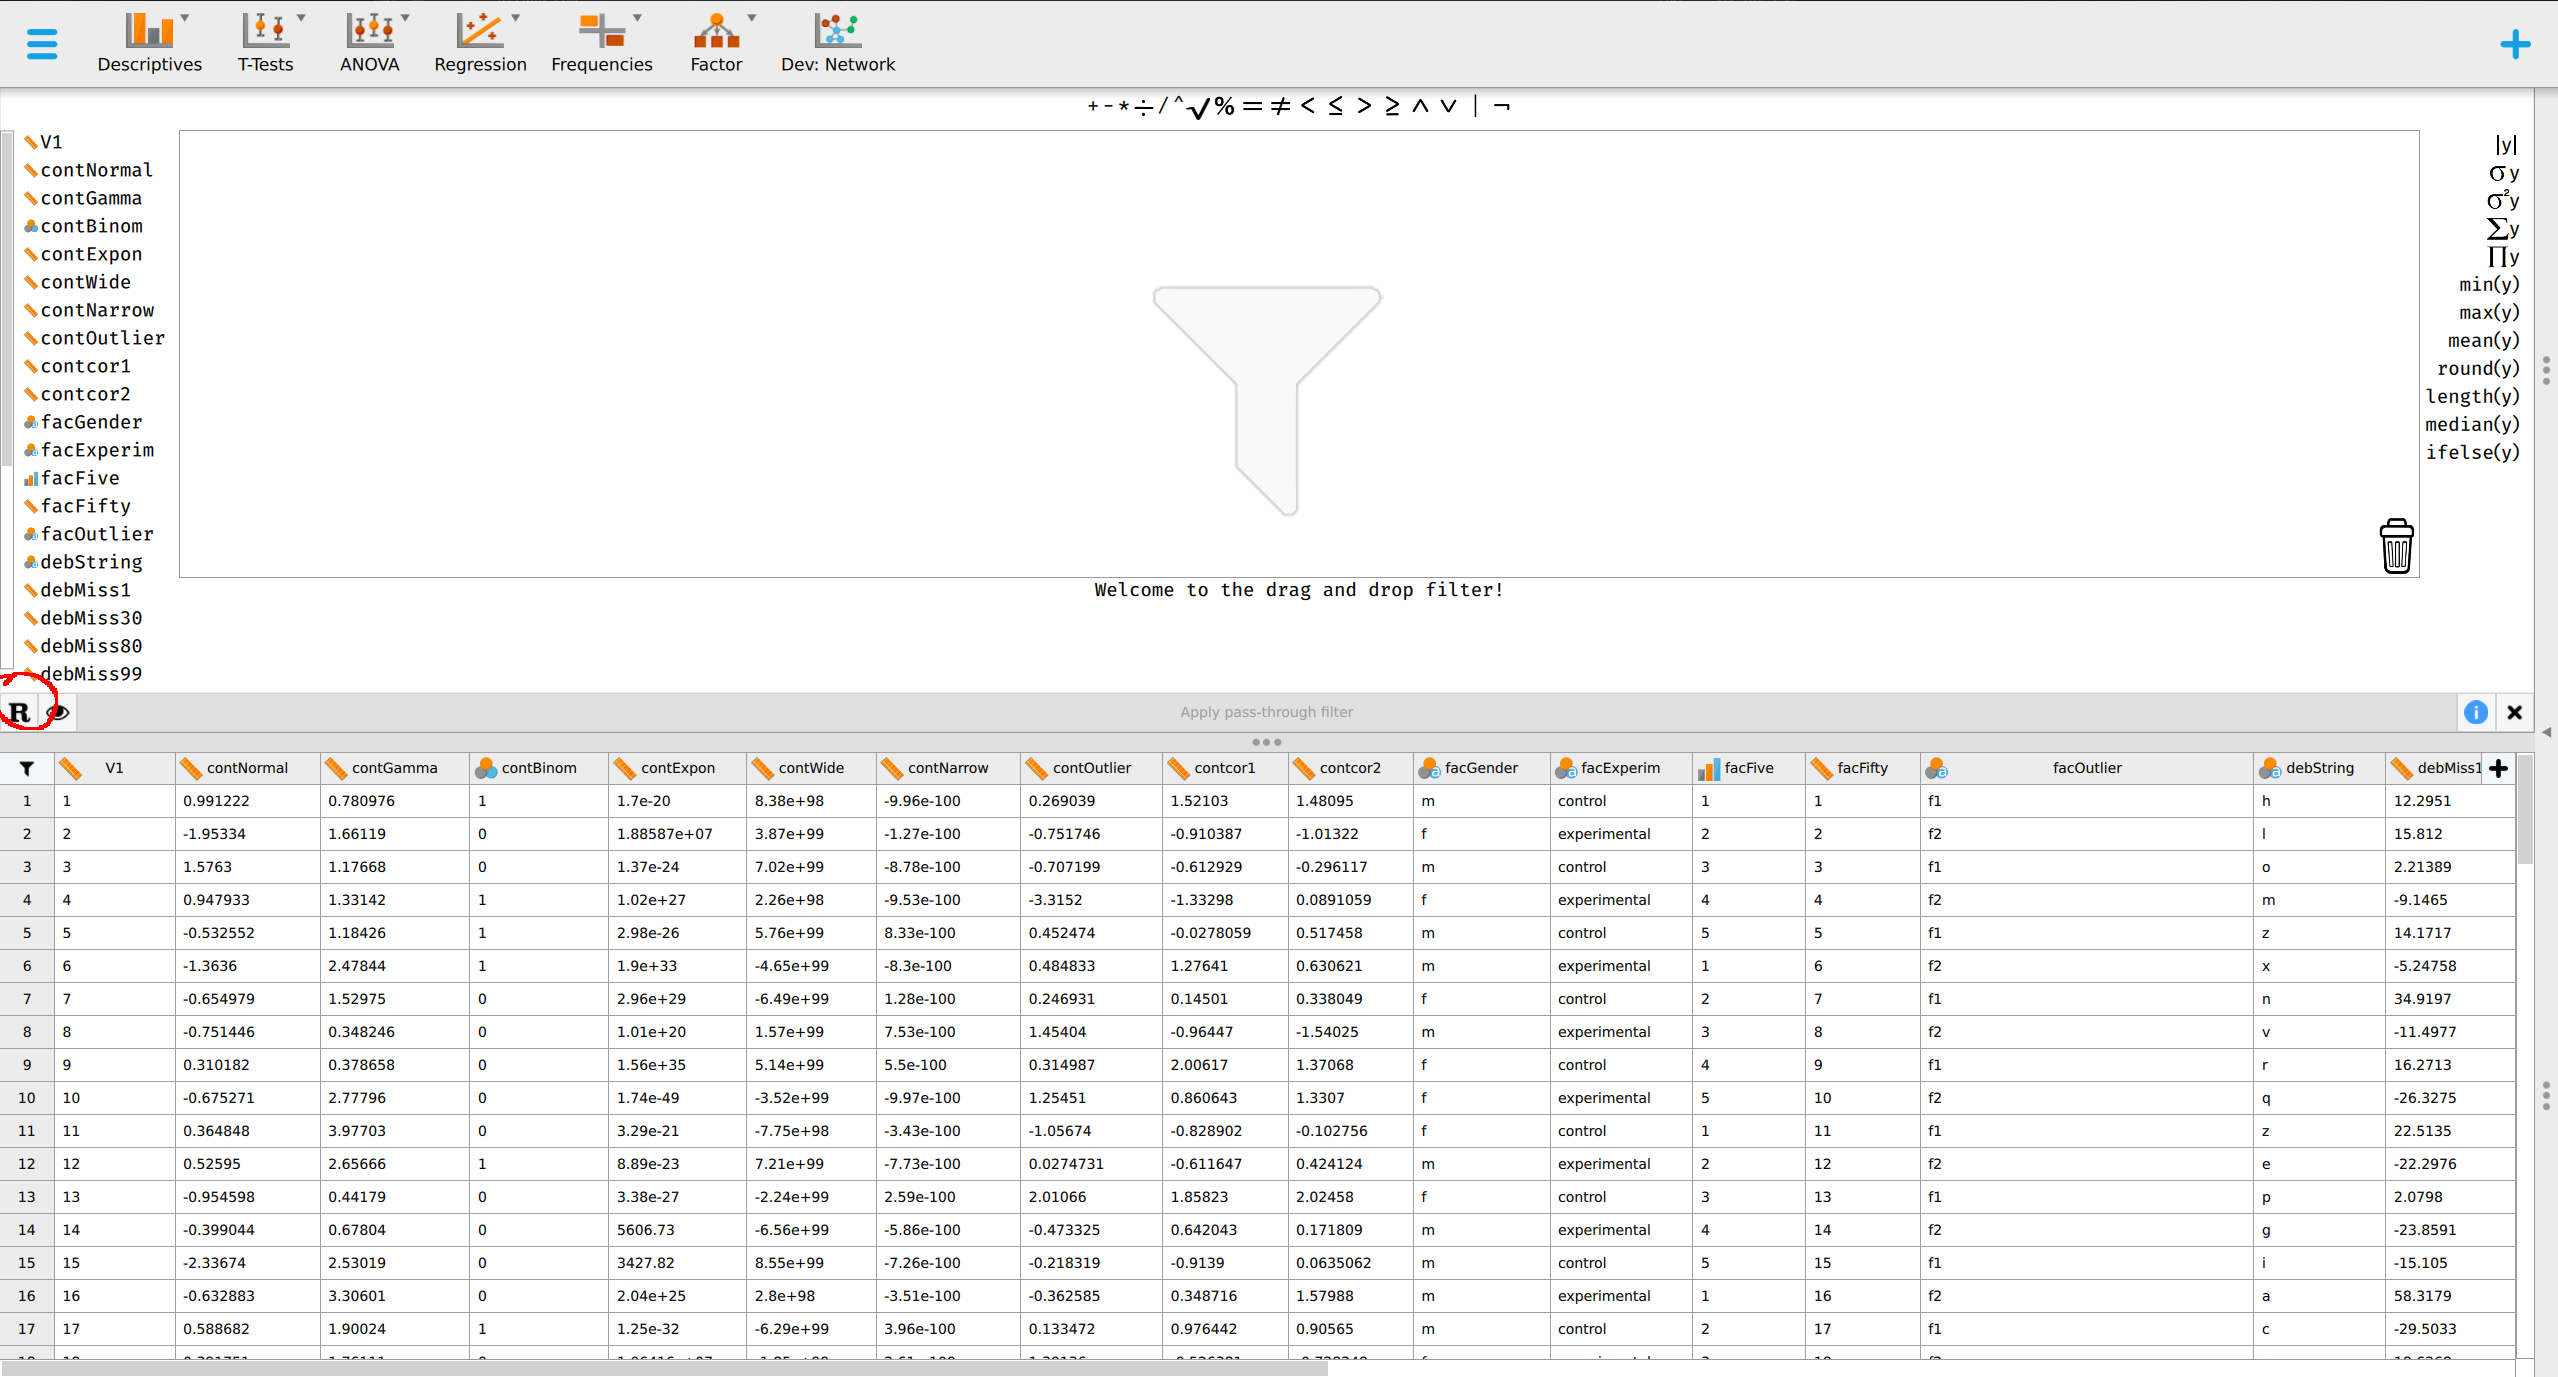Open the hamburger menu
Viewport: 2558px width, 1377px height.
pos(41,44)
